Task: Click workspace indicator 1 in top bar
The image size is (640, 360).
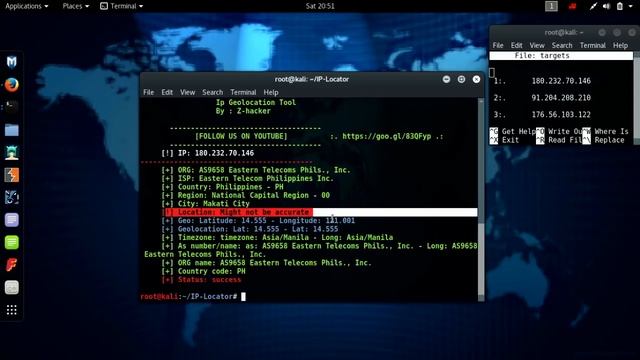Action: tap(551, 6)
